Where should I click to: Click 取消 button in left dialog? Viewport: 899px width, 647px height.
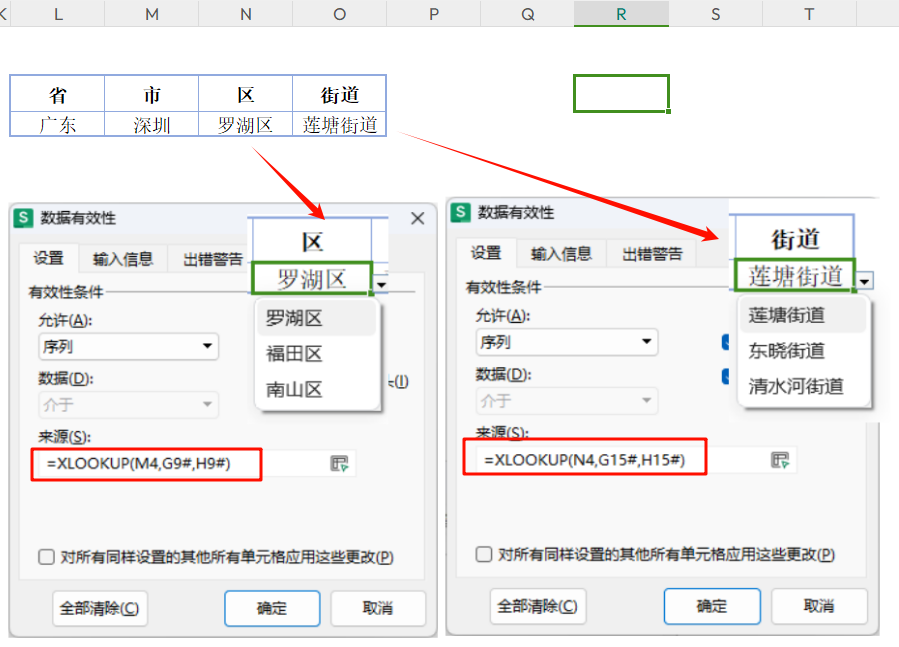[378, 608]
